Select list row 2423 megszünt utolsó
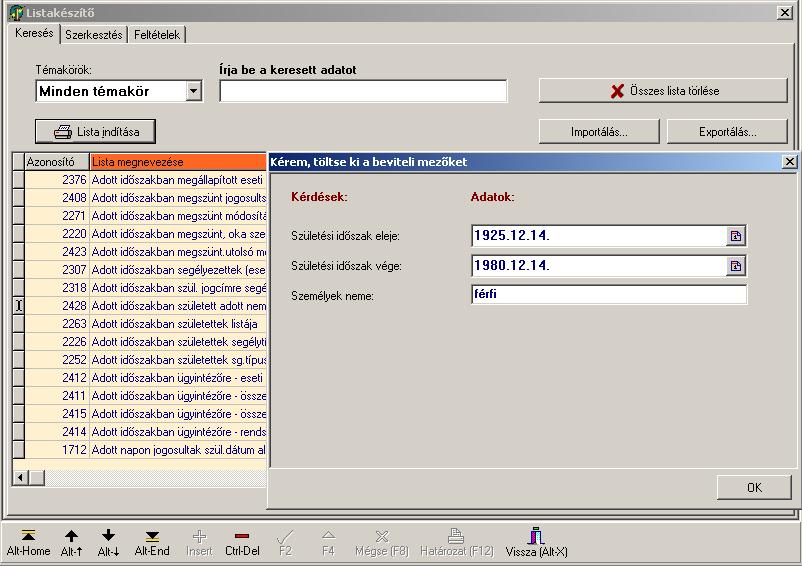This screenshot has width=802, height=566. tap(145, 252)
